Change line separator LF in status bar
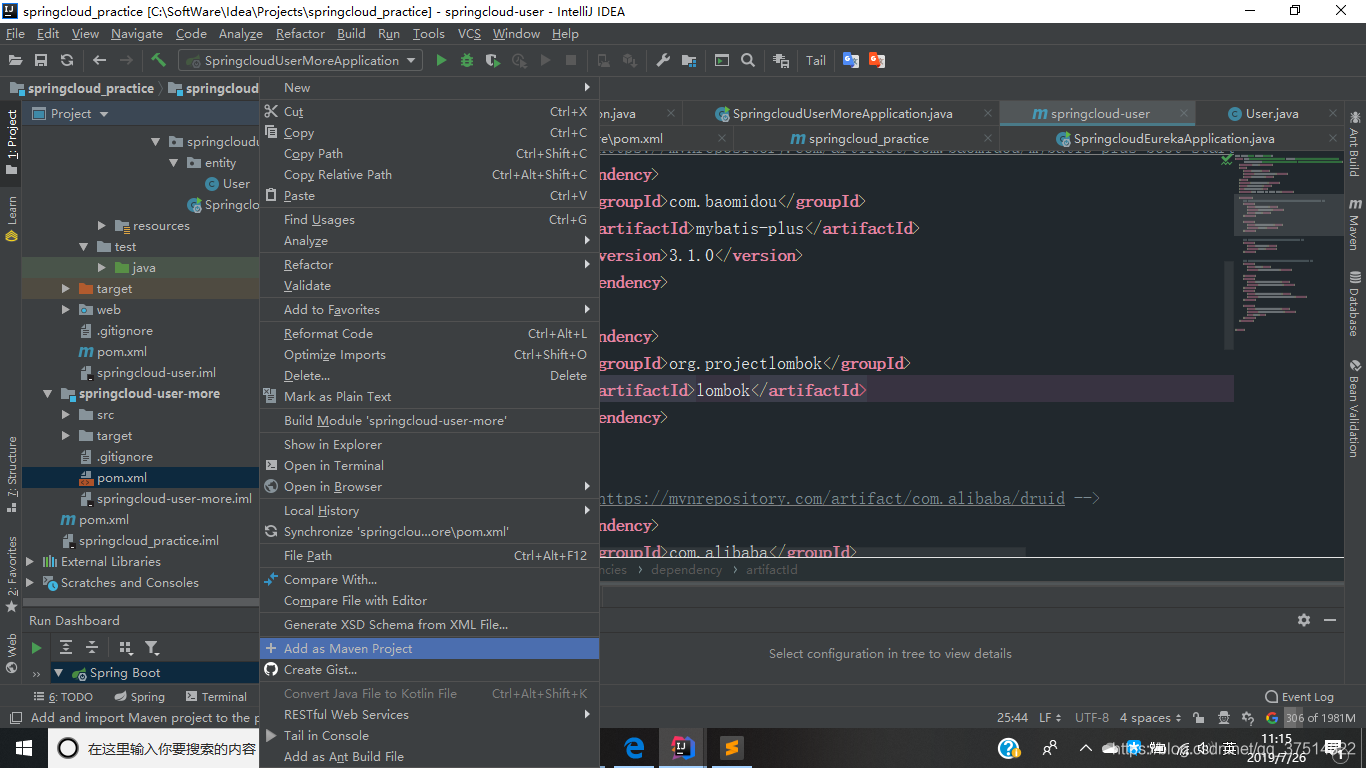1366x768 pixels. pyautogui.click(x=1050, y=718)
